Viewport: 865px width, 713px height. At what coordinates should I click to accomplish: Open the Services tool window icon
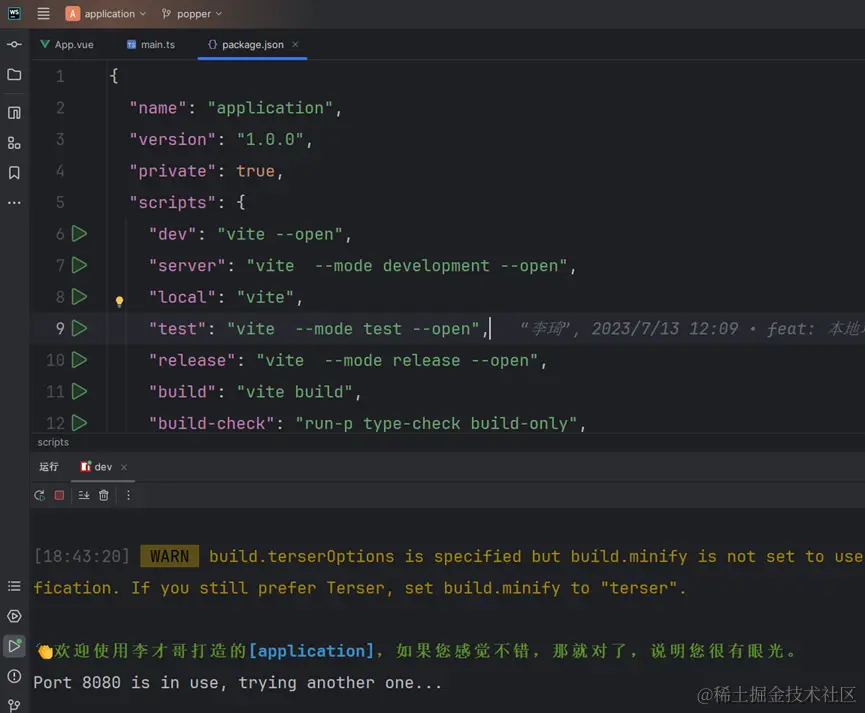click(14, 616)
